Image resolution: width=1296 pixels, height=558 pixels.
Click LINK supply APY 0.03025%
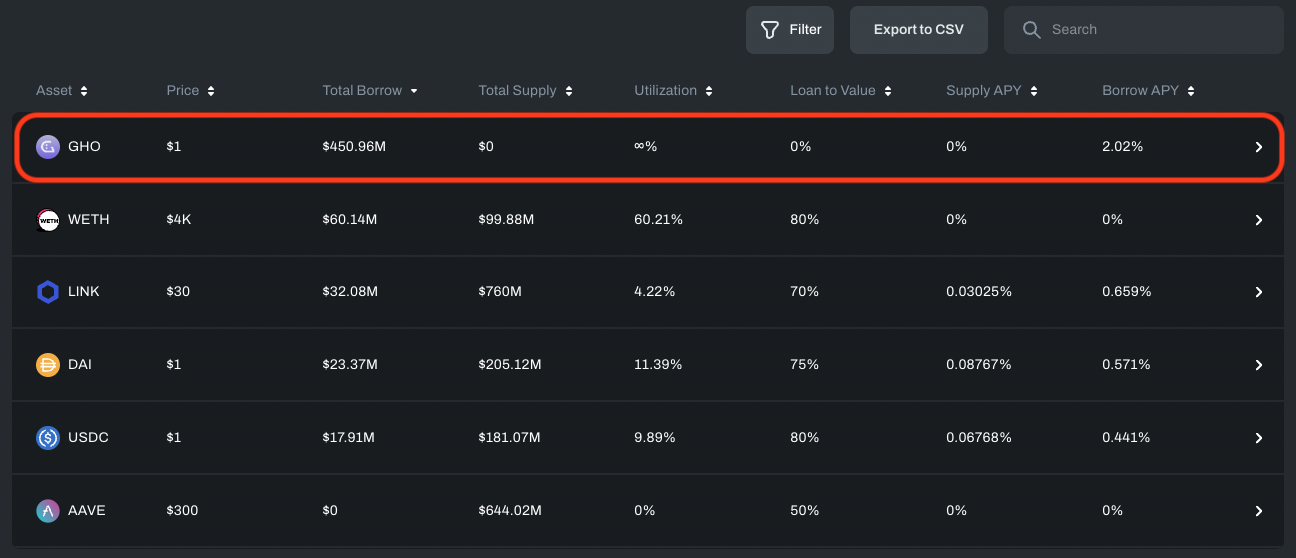pyautogui.click(x=979, y=292)
